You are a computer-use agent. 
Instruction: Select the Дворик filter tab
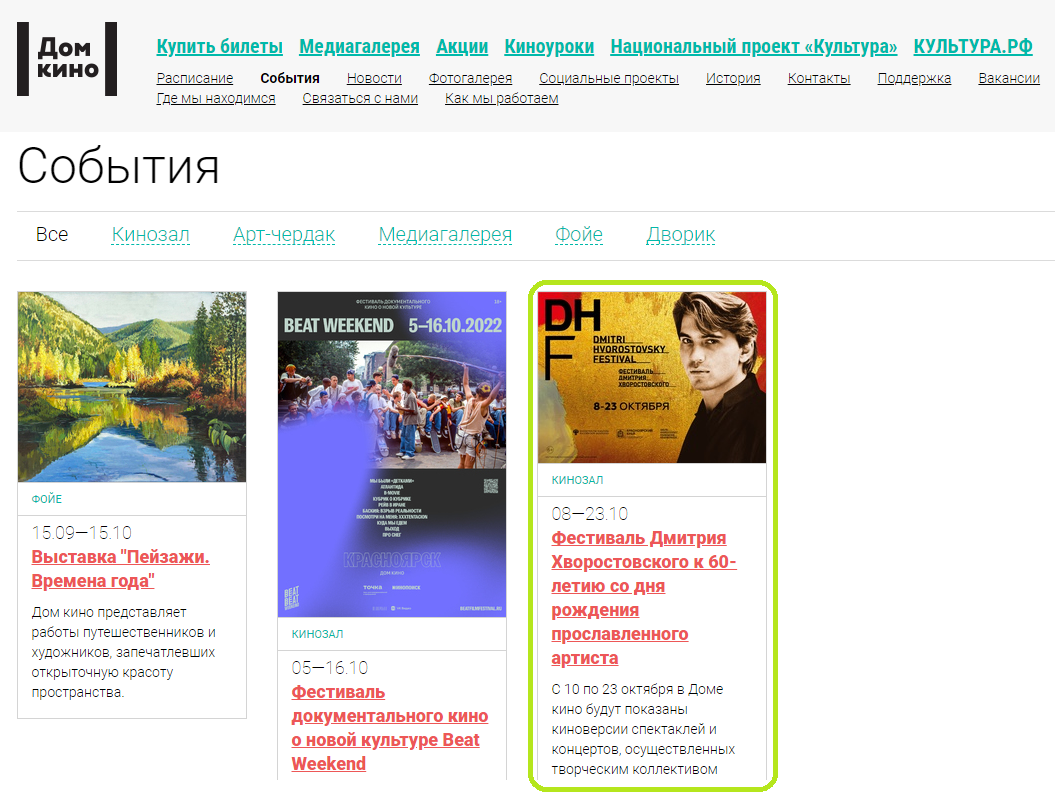coord(680,235)
